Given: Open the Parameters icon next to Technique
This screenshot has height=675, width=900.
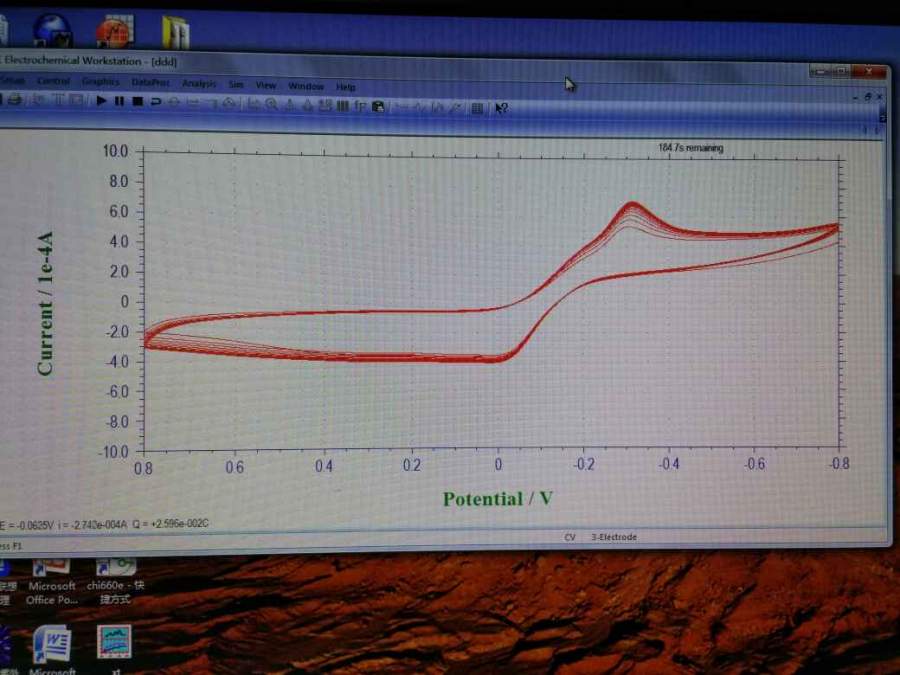Looking at the screenshot, I should point(76,100).
